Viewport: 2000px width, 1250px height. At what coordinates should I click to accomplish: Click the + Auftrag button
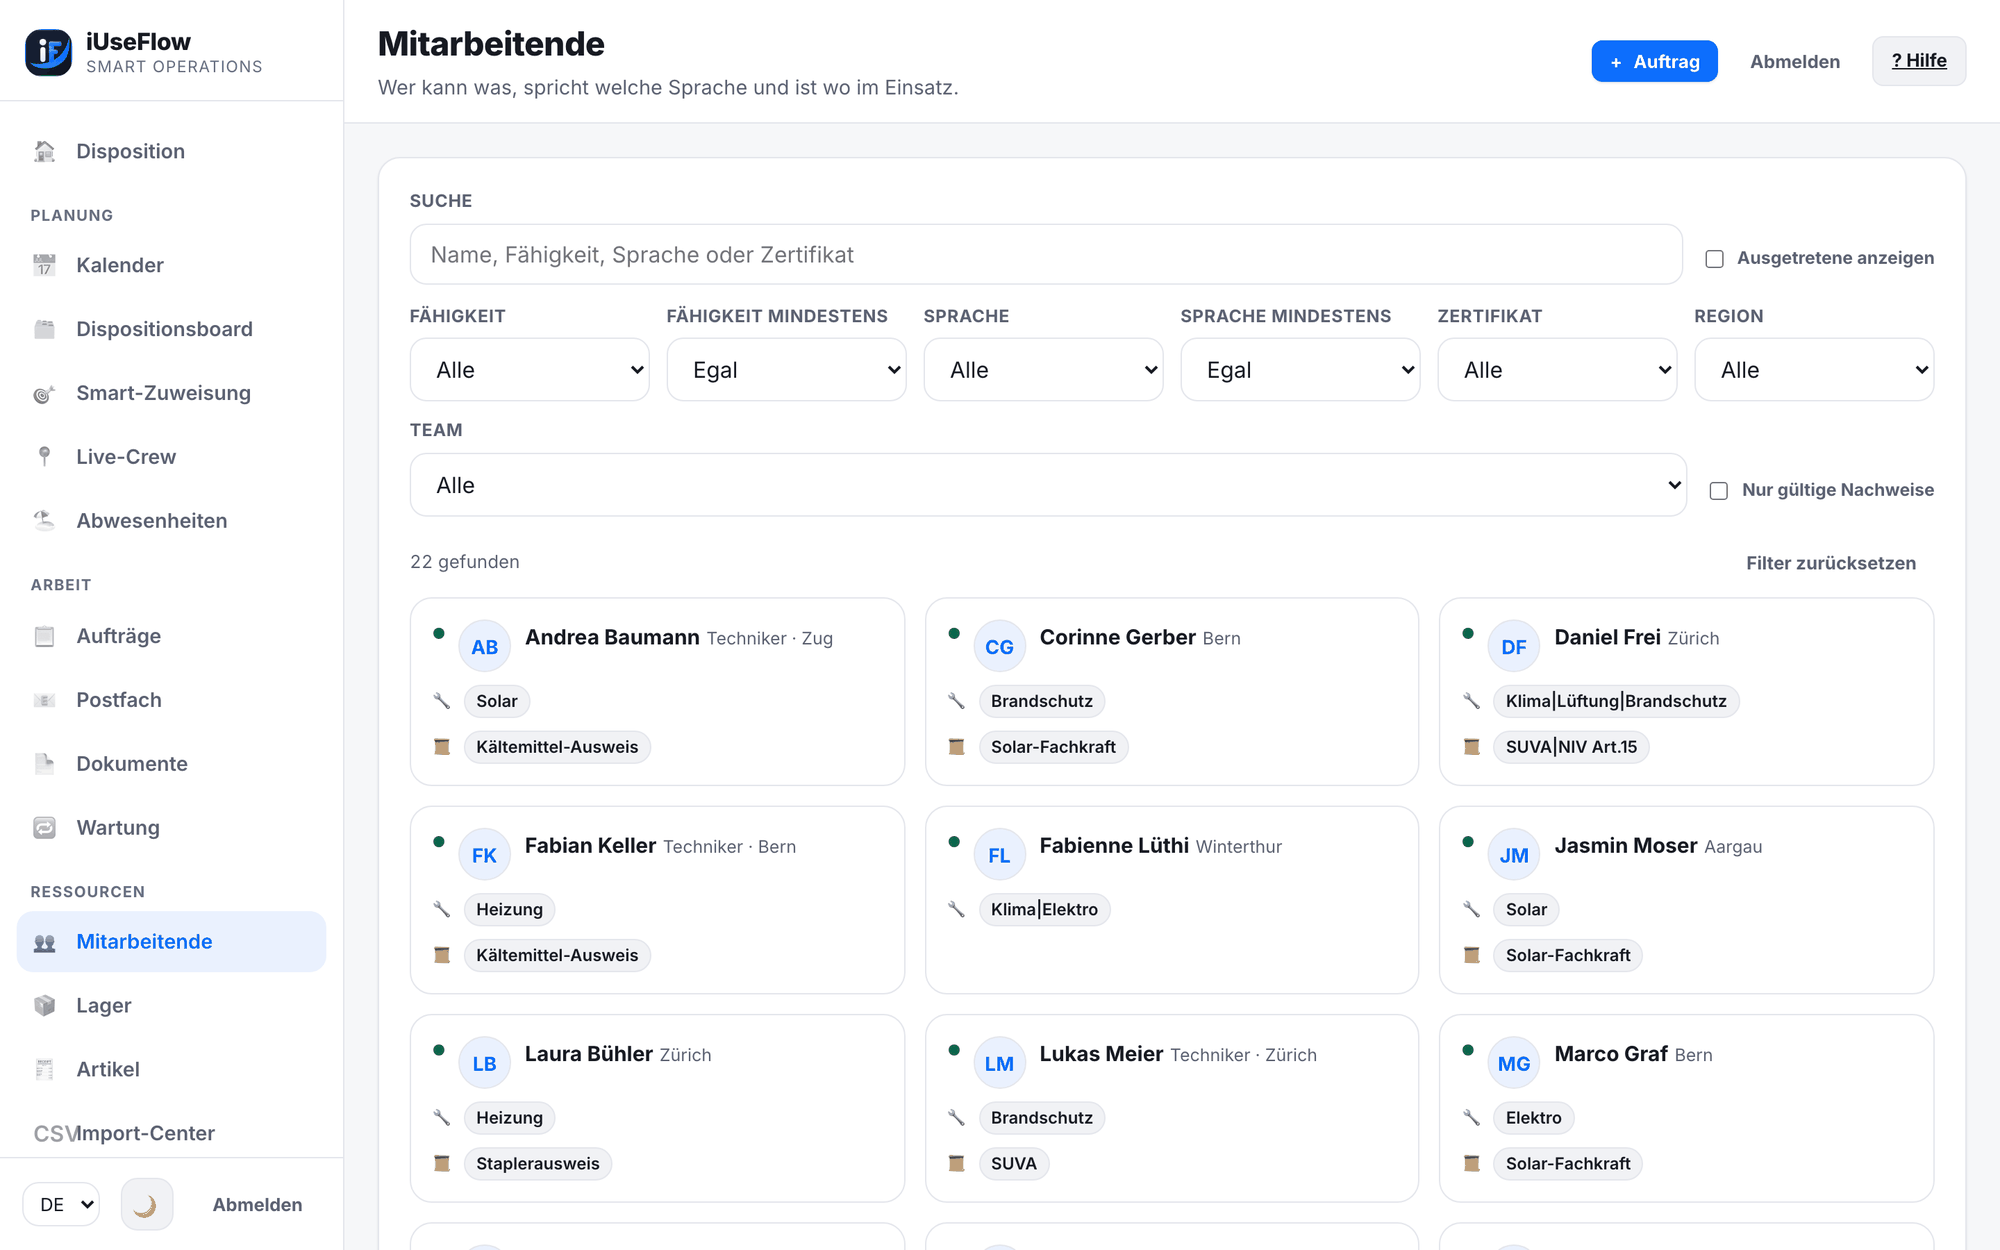point(1654,61)
